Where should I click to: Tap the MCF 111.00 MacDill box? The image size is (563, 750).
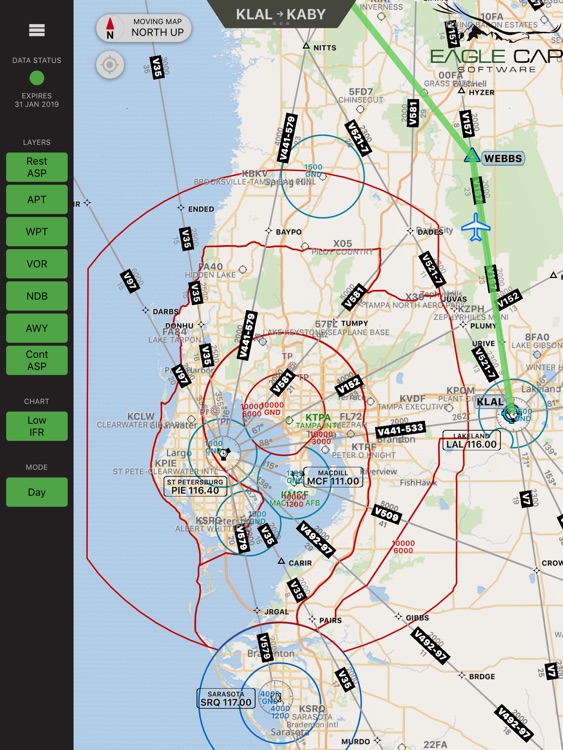click(x=333, y=477)
